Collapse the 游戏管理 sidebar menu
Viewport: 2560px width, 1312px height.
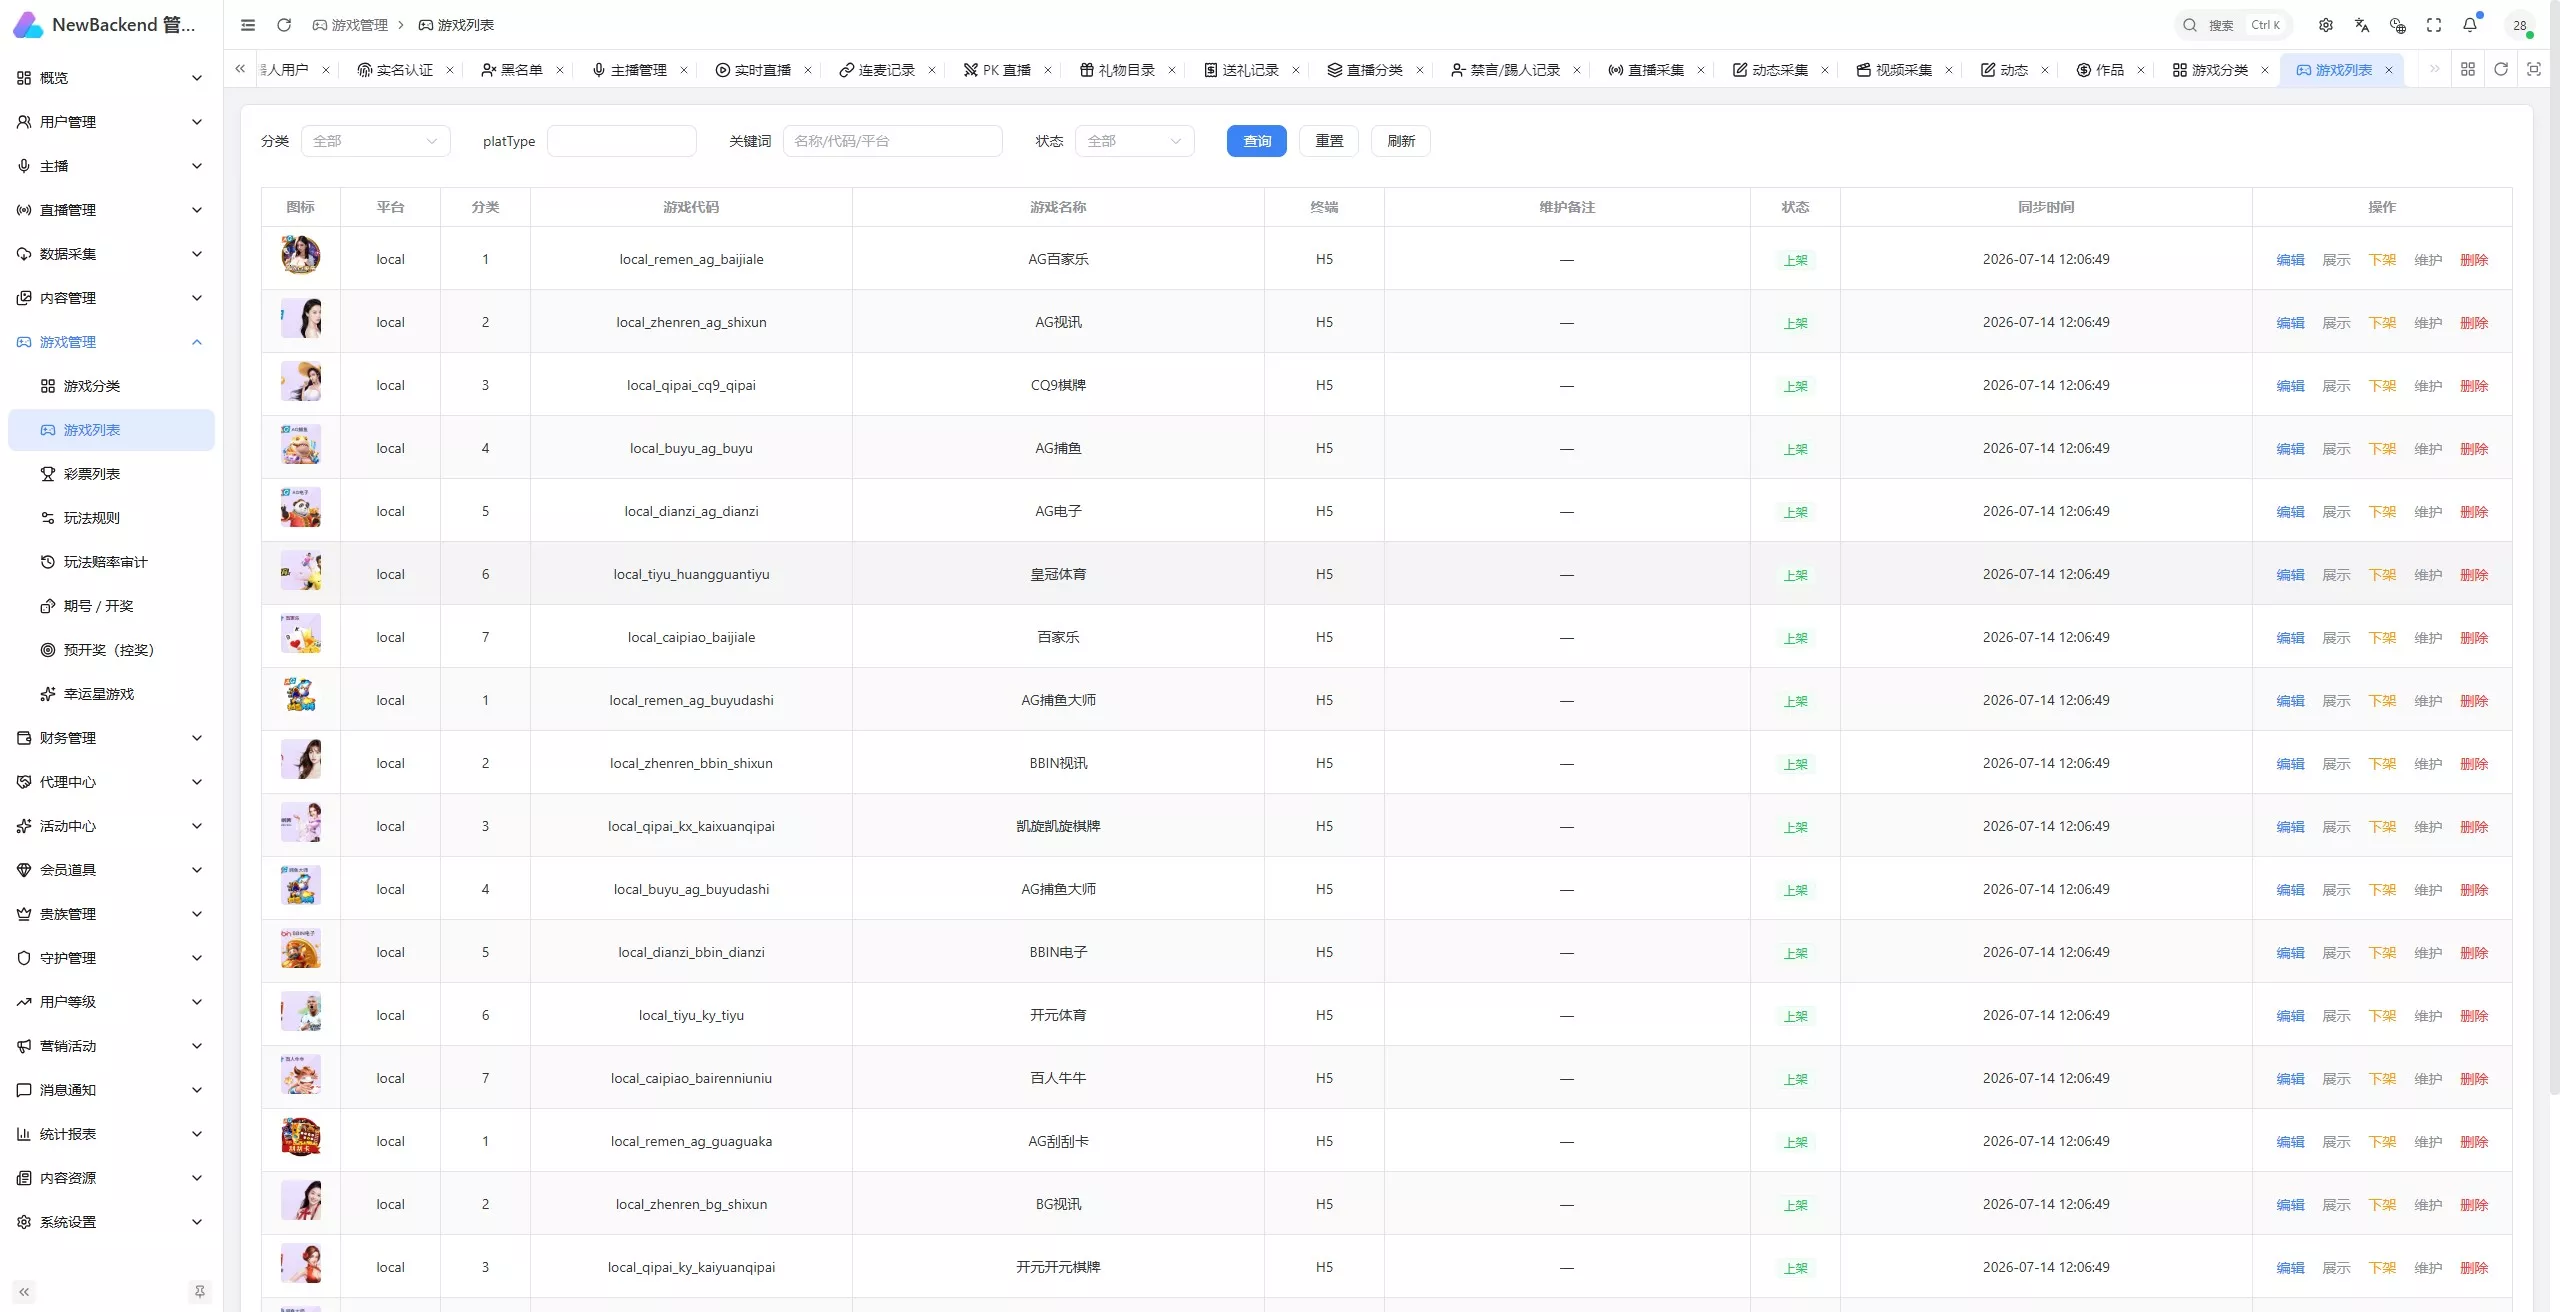[111, 342]
